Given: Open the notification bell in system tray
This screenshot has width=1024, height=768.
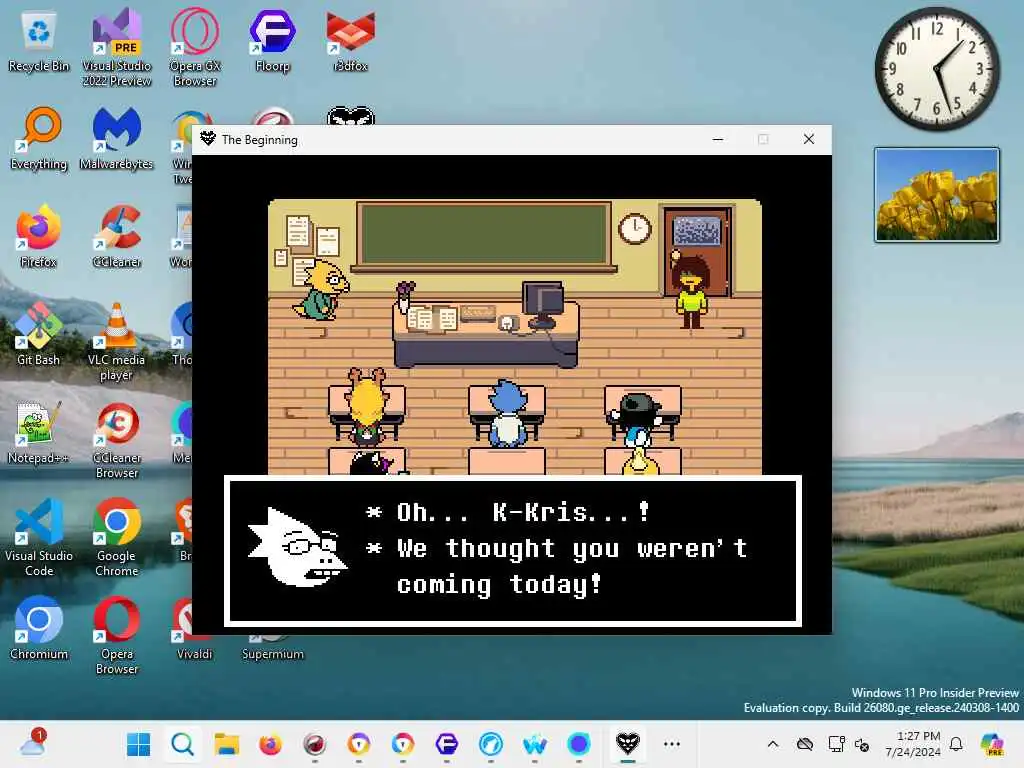Looking at the screenshot, I should click(956, 744).
